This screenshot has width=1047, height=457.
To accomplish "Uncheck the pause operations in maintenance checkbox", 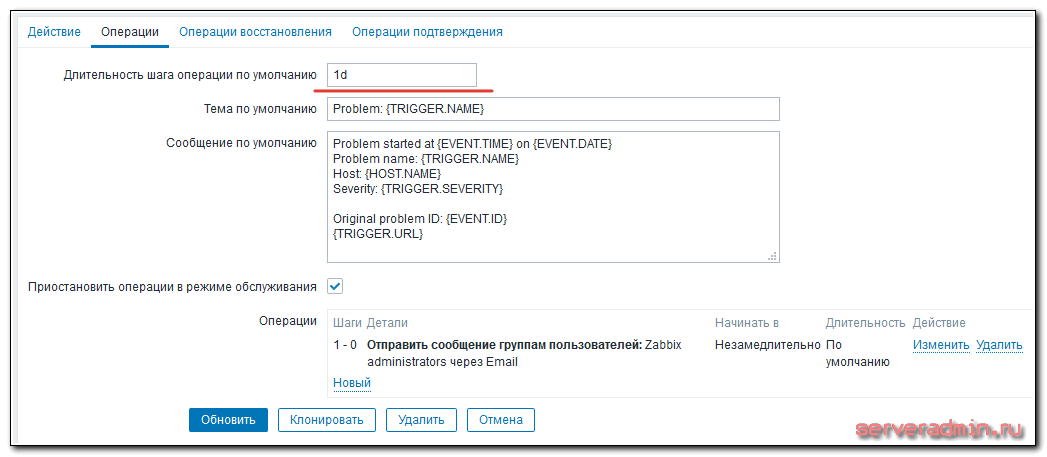I will point(335,286).
